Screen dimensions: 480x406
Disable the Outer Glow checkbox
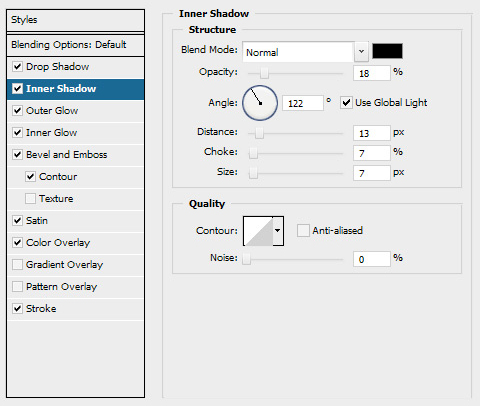click(17, 111)
